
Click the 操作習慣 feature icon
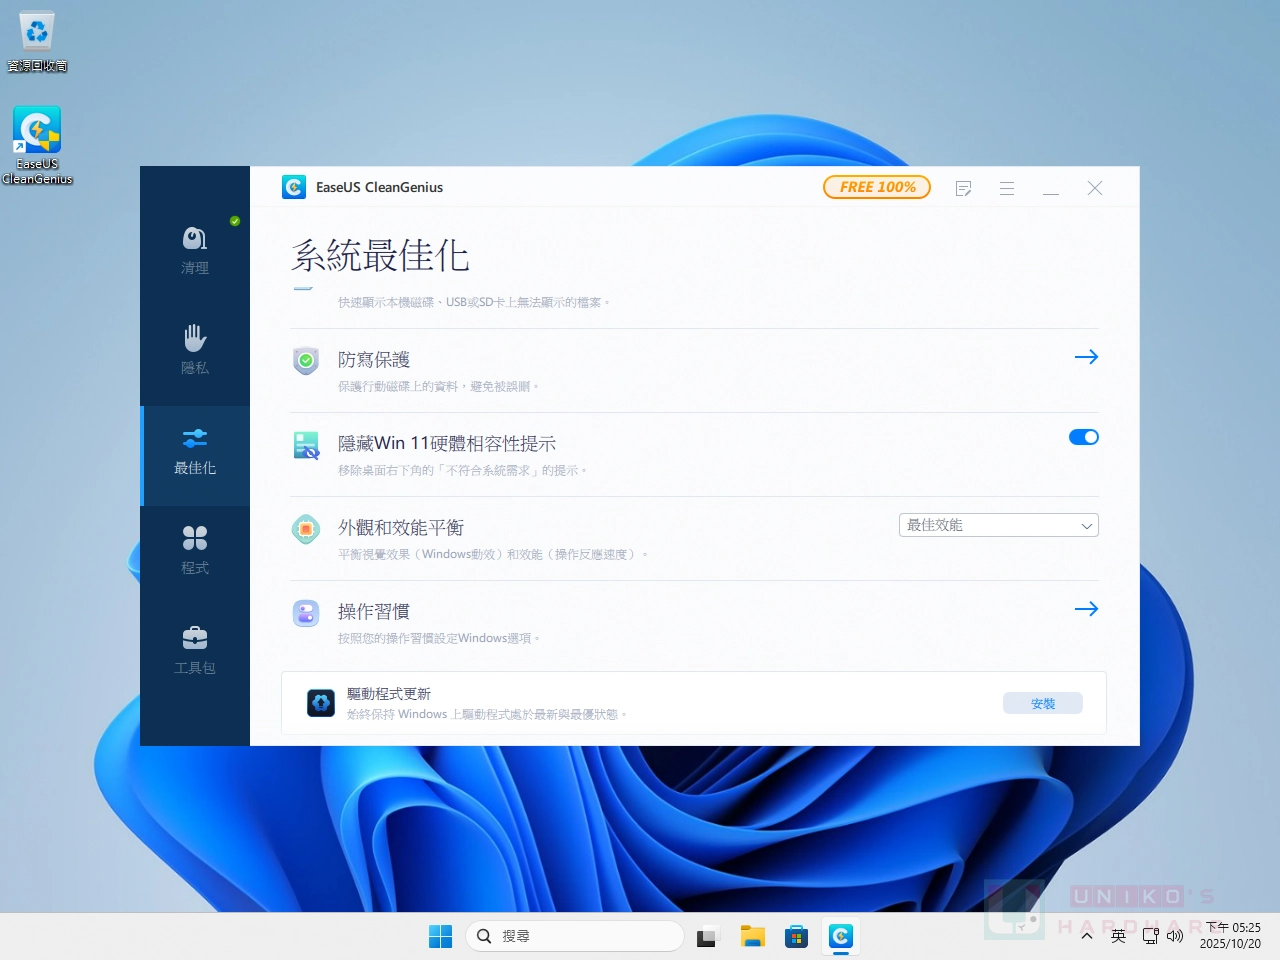pyautogui.click(x=306, y=612)
